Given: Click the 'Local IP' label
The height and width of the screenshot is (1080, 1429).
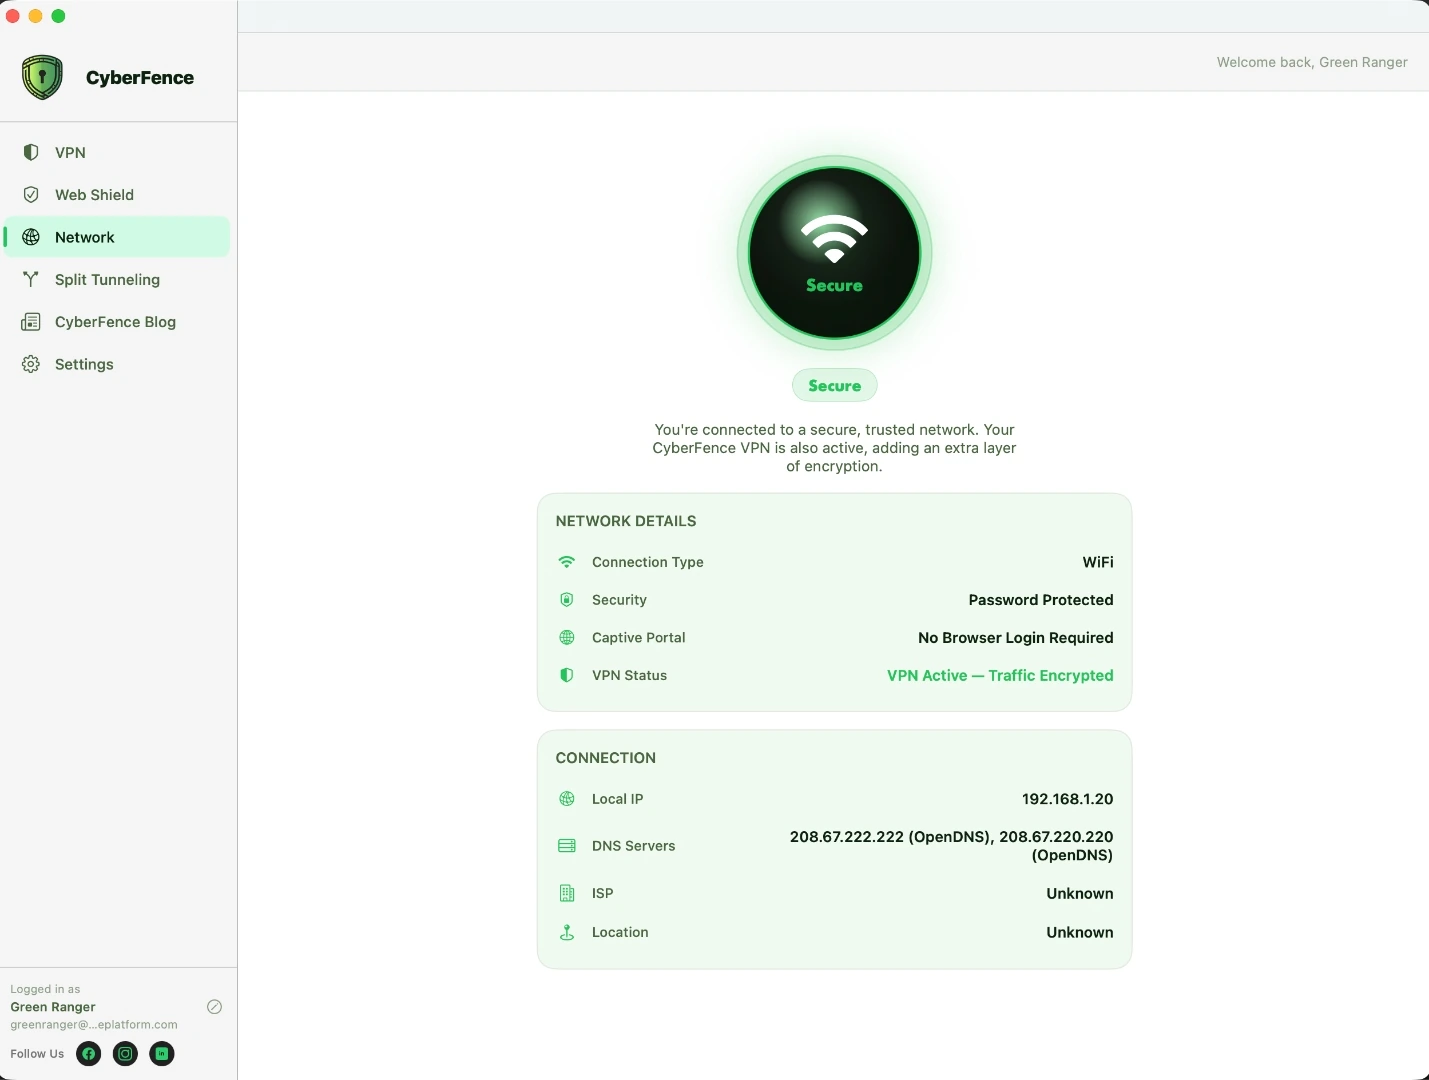Looking at the screenshot, I should pos(617,799).
